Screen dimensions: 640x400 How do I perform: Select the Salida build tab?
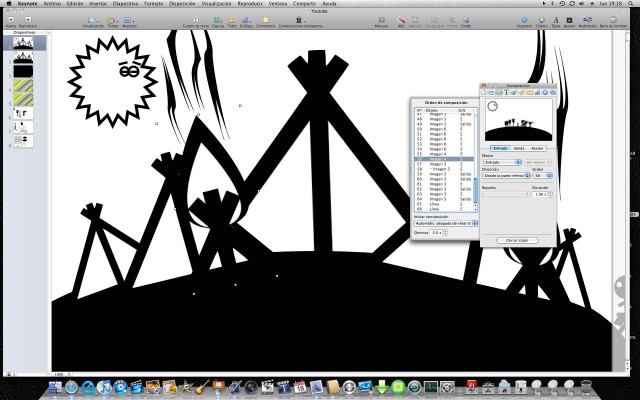click(519, 148)
